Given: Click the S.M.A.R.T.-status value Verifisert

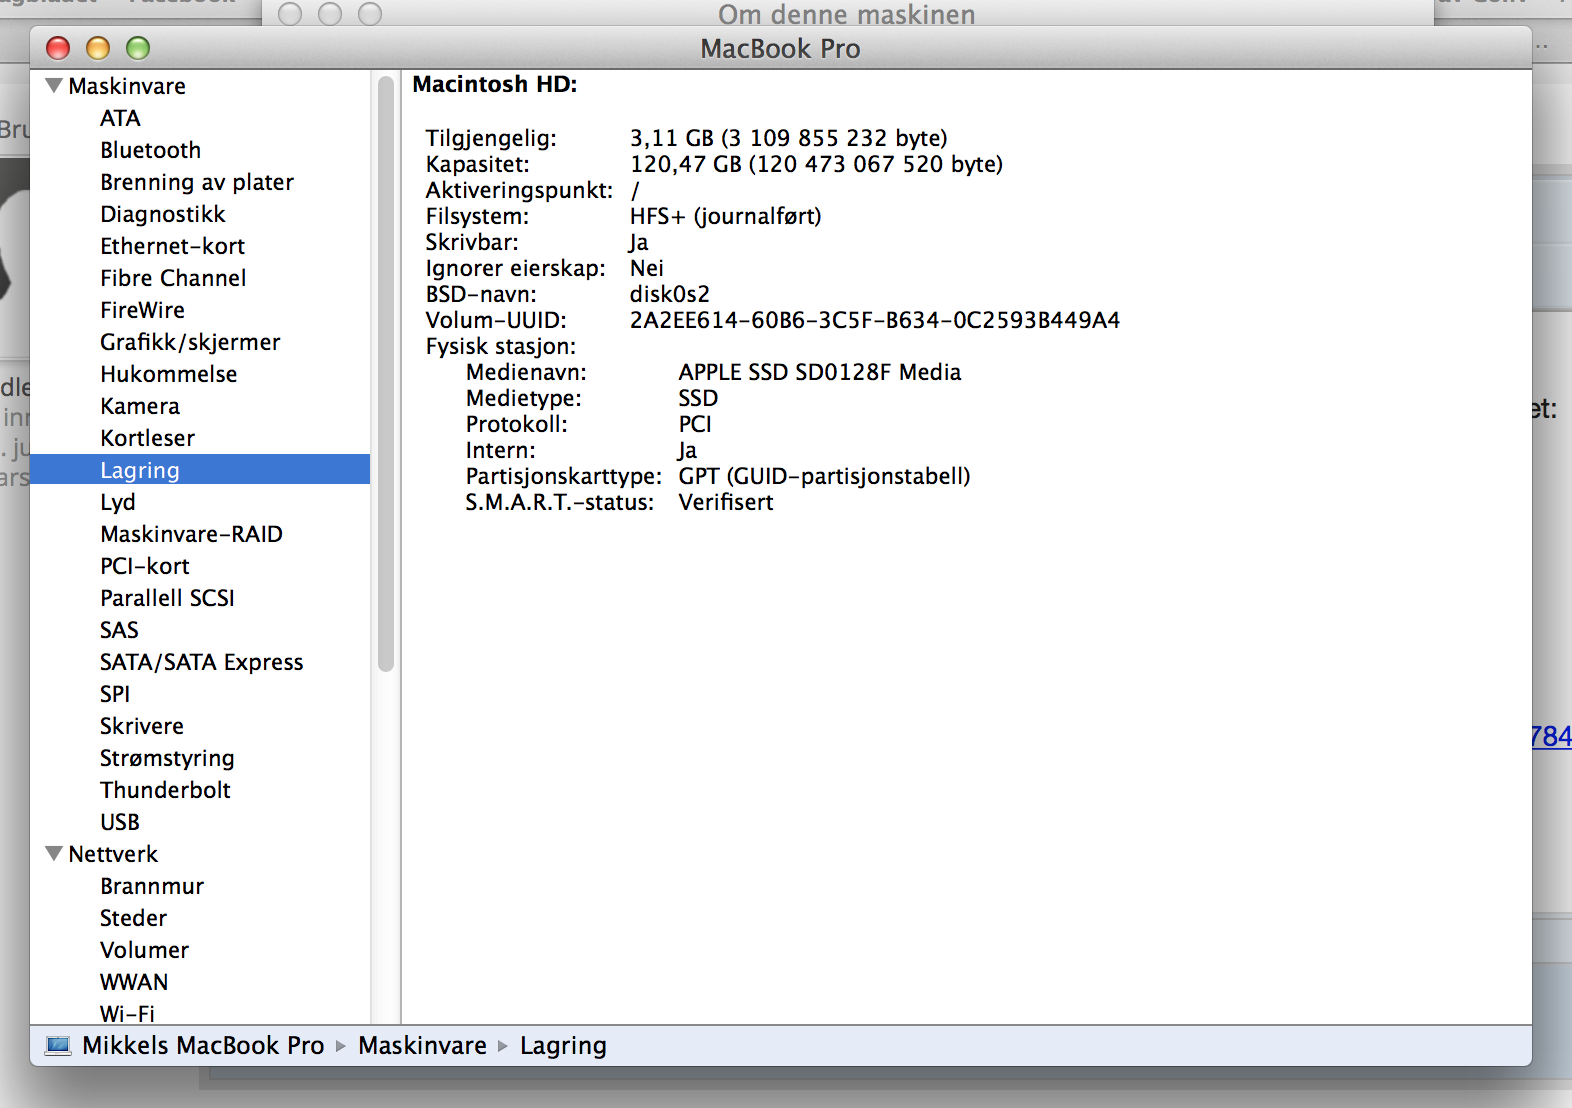Looking at the screenshot, I should [726, 502].
